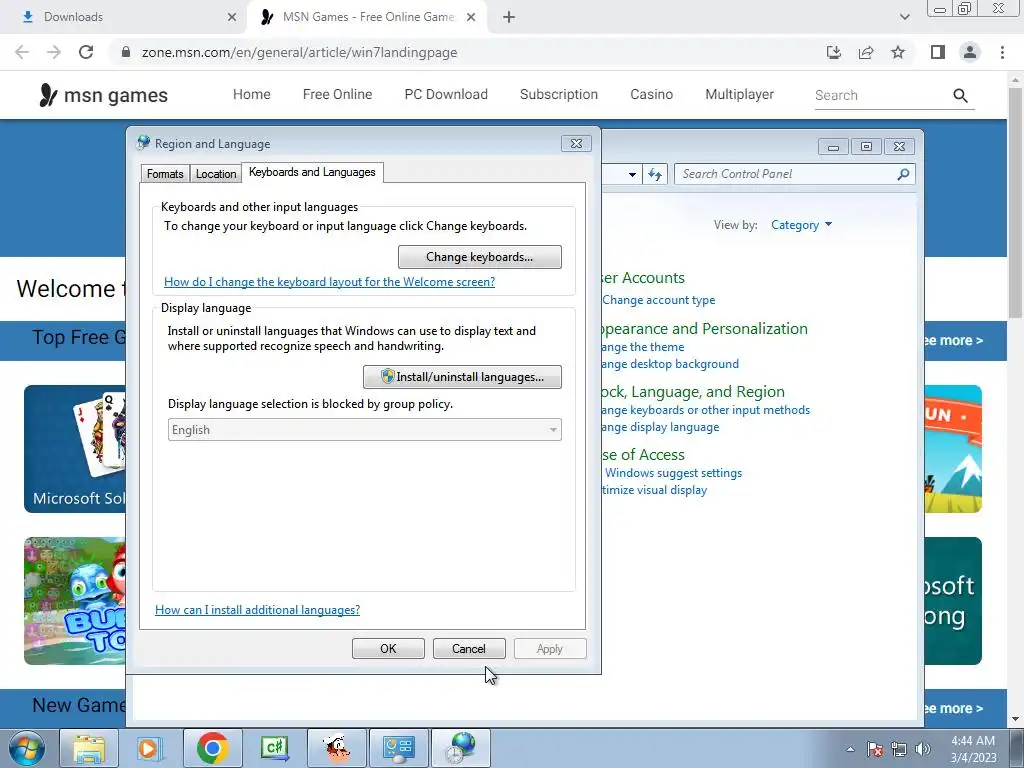Open the View by Category dropdown

coord(801,225)
